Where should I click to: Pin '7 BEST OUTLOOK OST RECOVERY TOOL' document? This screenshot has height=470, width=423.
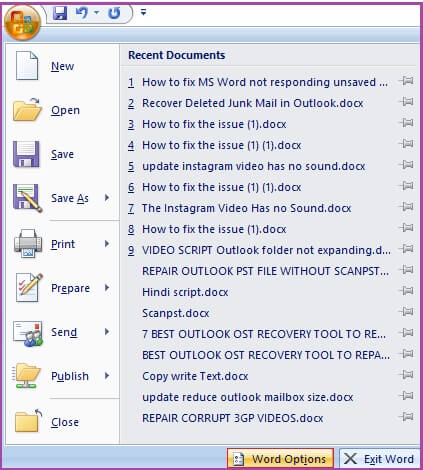[406, 333]
